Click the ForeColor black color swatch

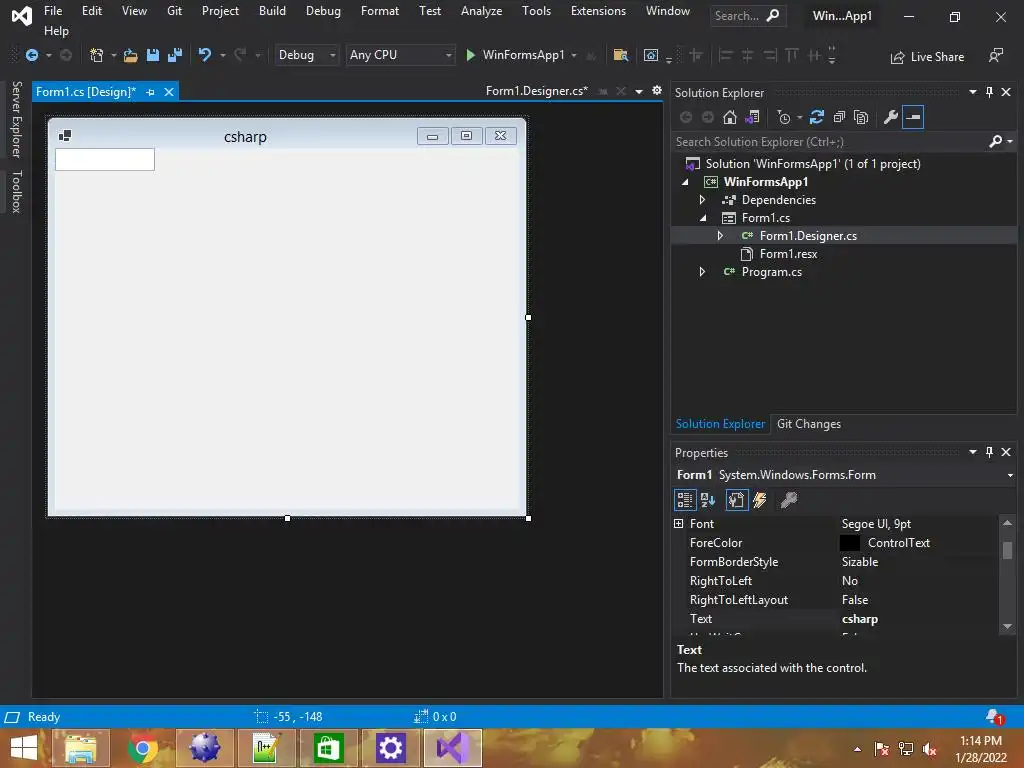click(850, 543)
